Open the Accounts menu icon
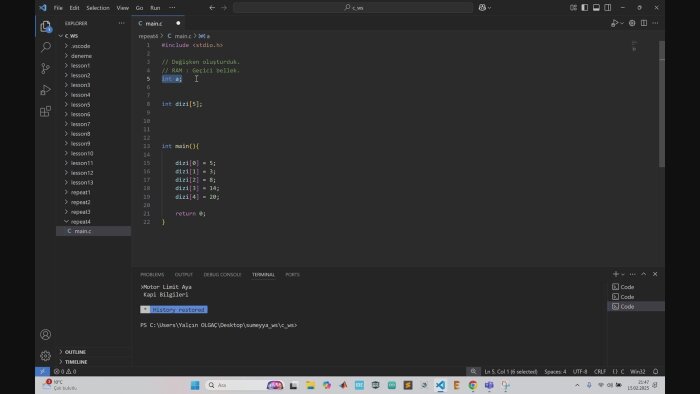This screenshot has height=394, width=700. [46, 334]
